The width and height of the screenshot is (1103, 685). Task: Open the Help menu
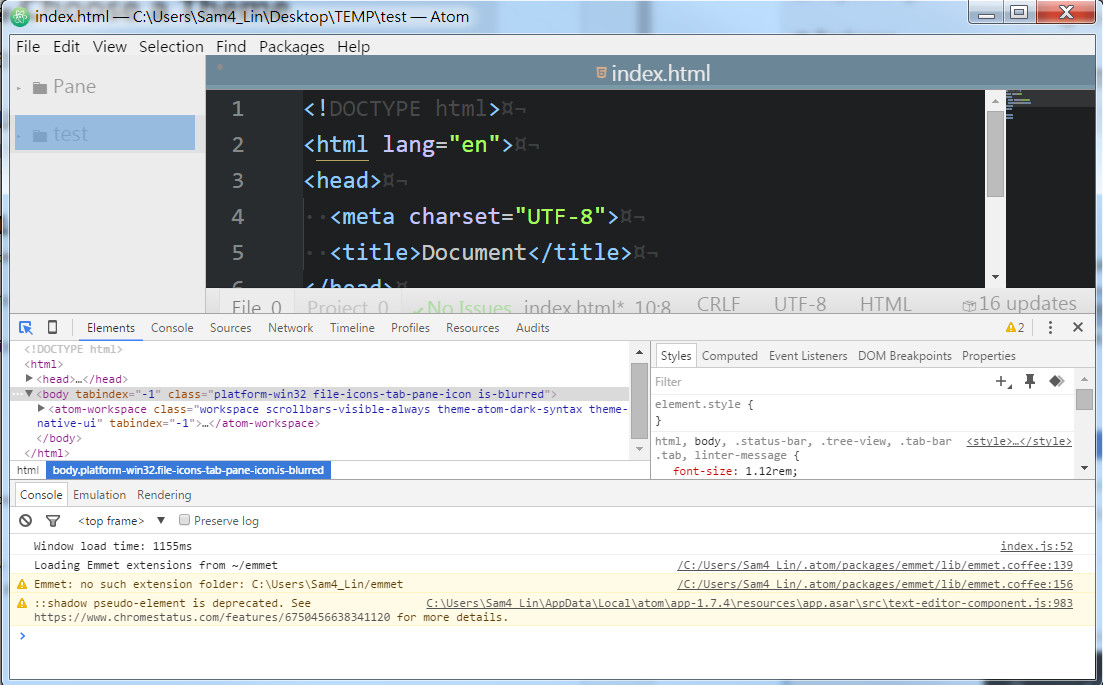click(x=353, y=46)
